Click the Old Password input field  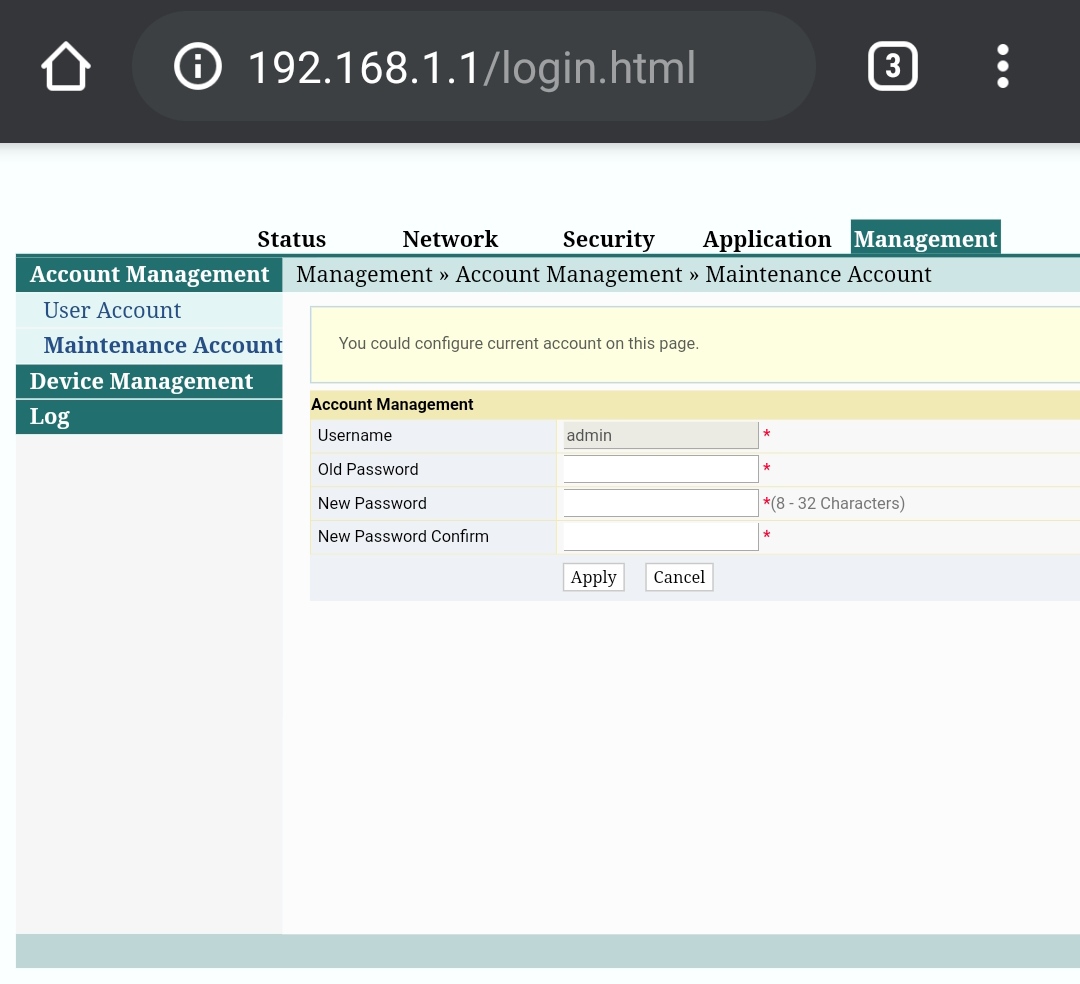tap(660, 468)
